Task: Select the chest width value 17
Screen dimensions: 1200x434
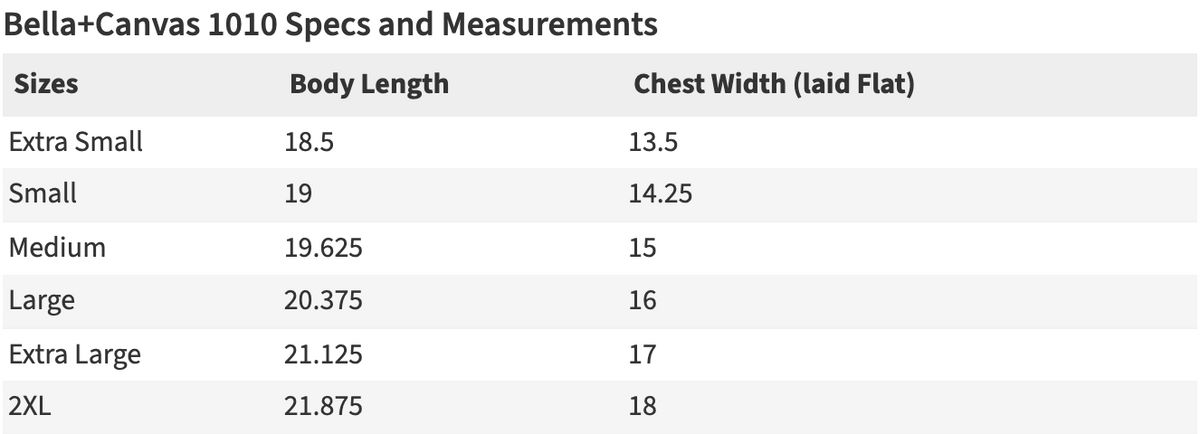Action: pyautogui.click(x=643, y=354)
